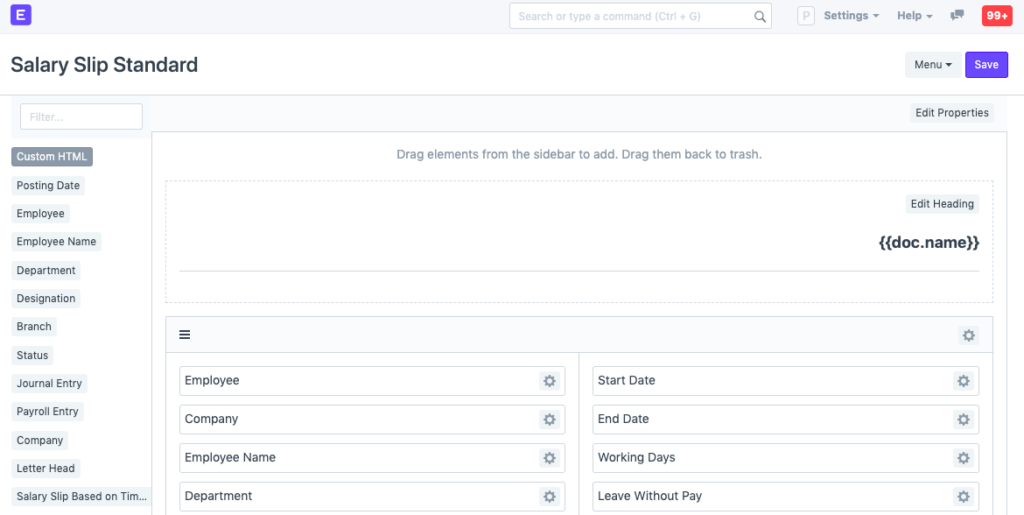Click Edit Heading button

point(942,204)
